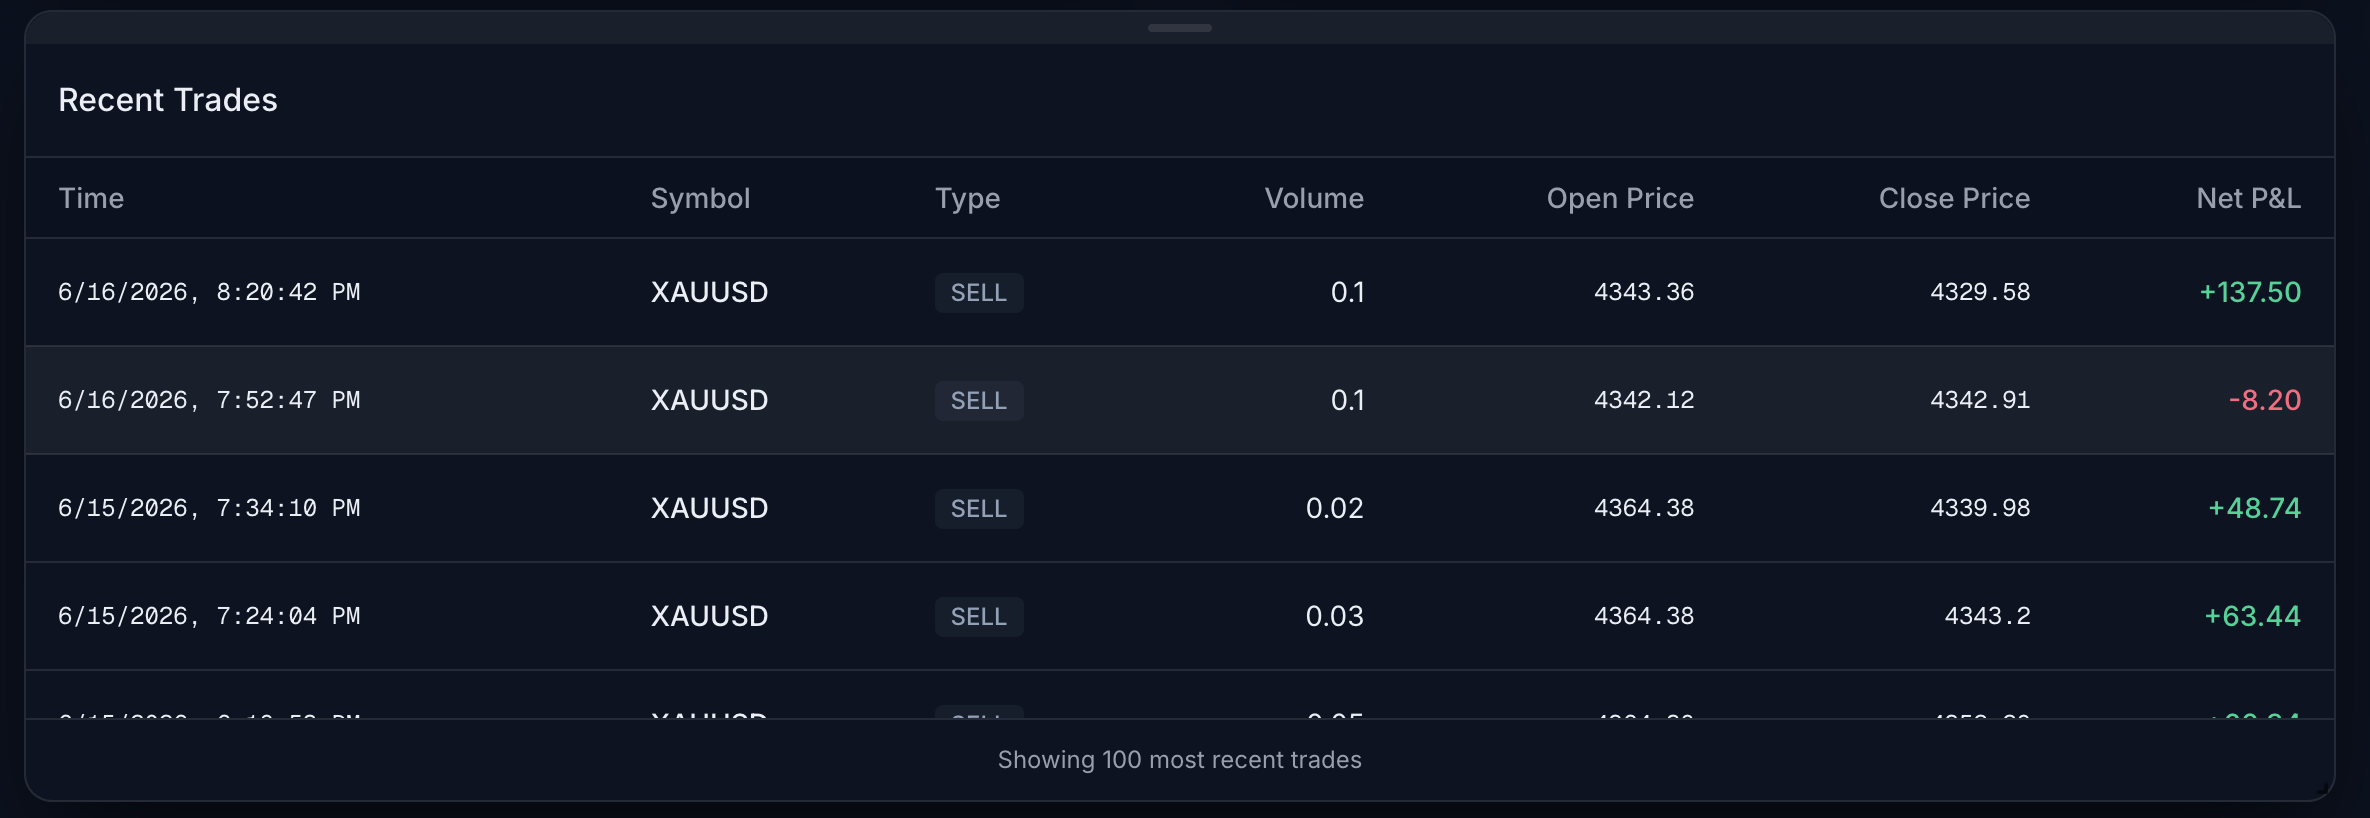Click volume 0.1 in the 8:20:42 PM row

[x=1347, y=292]
